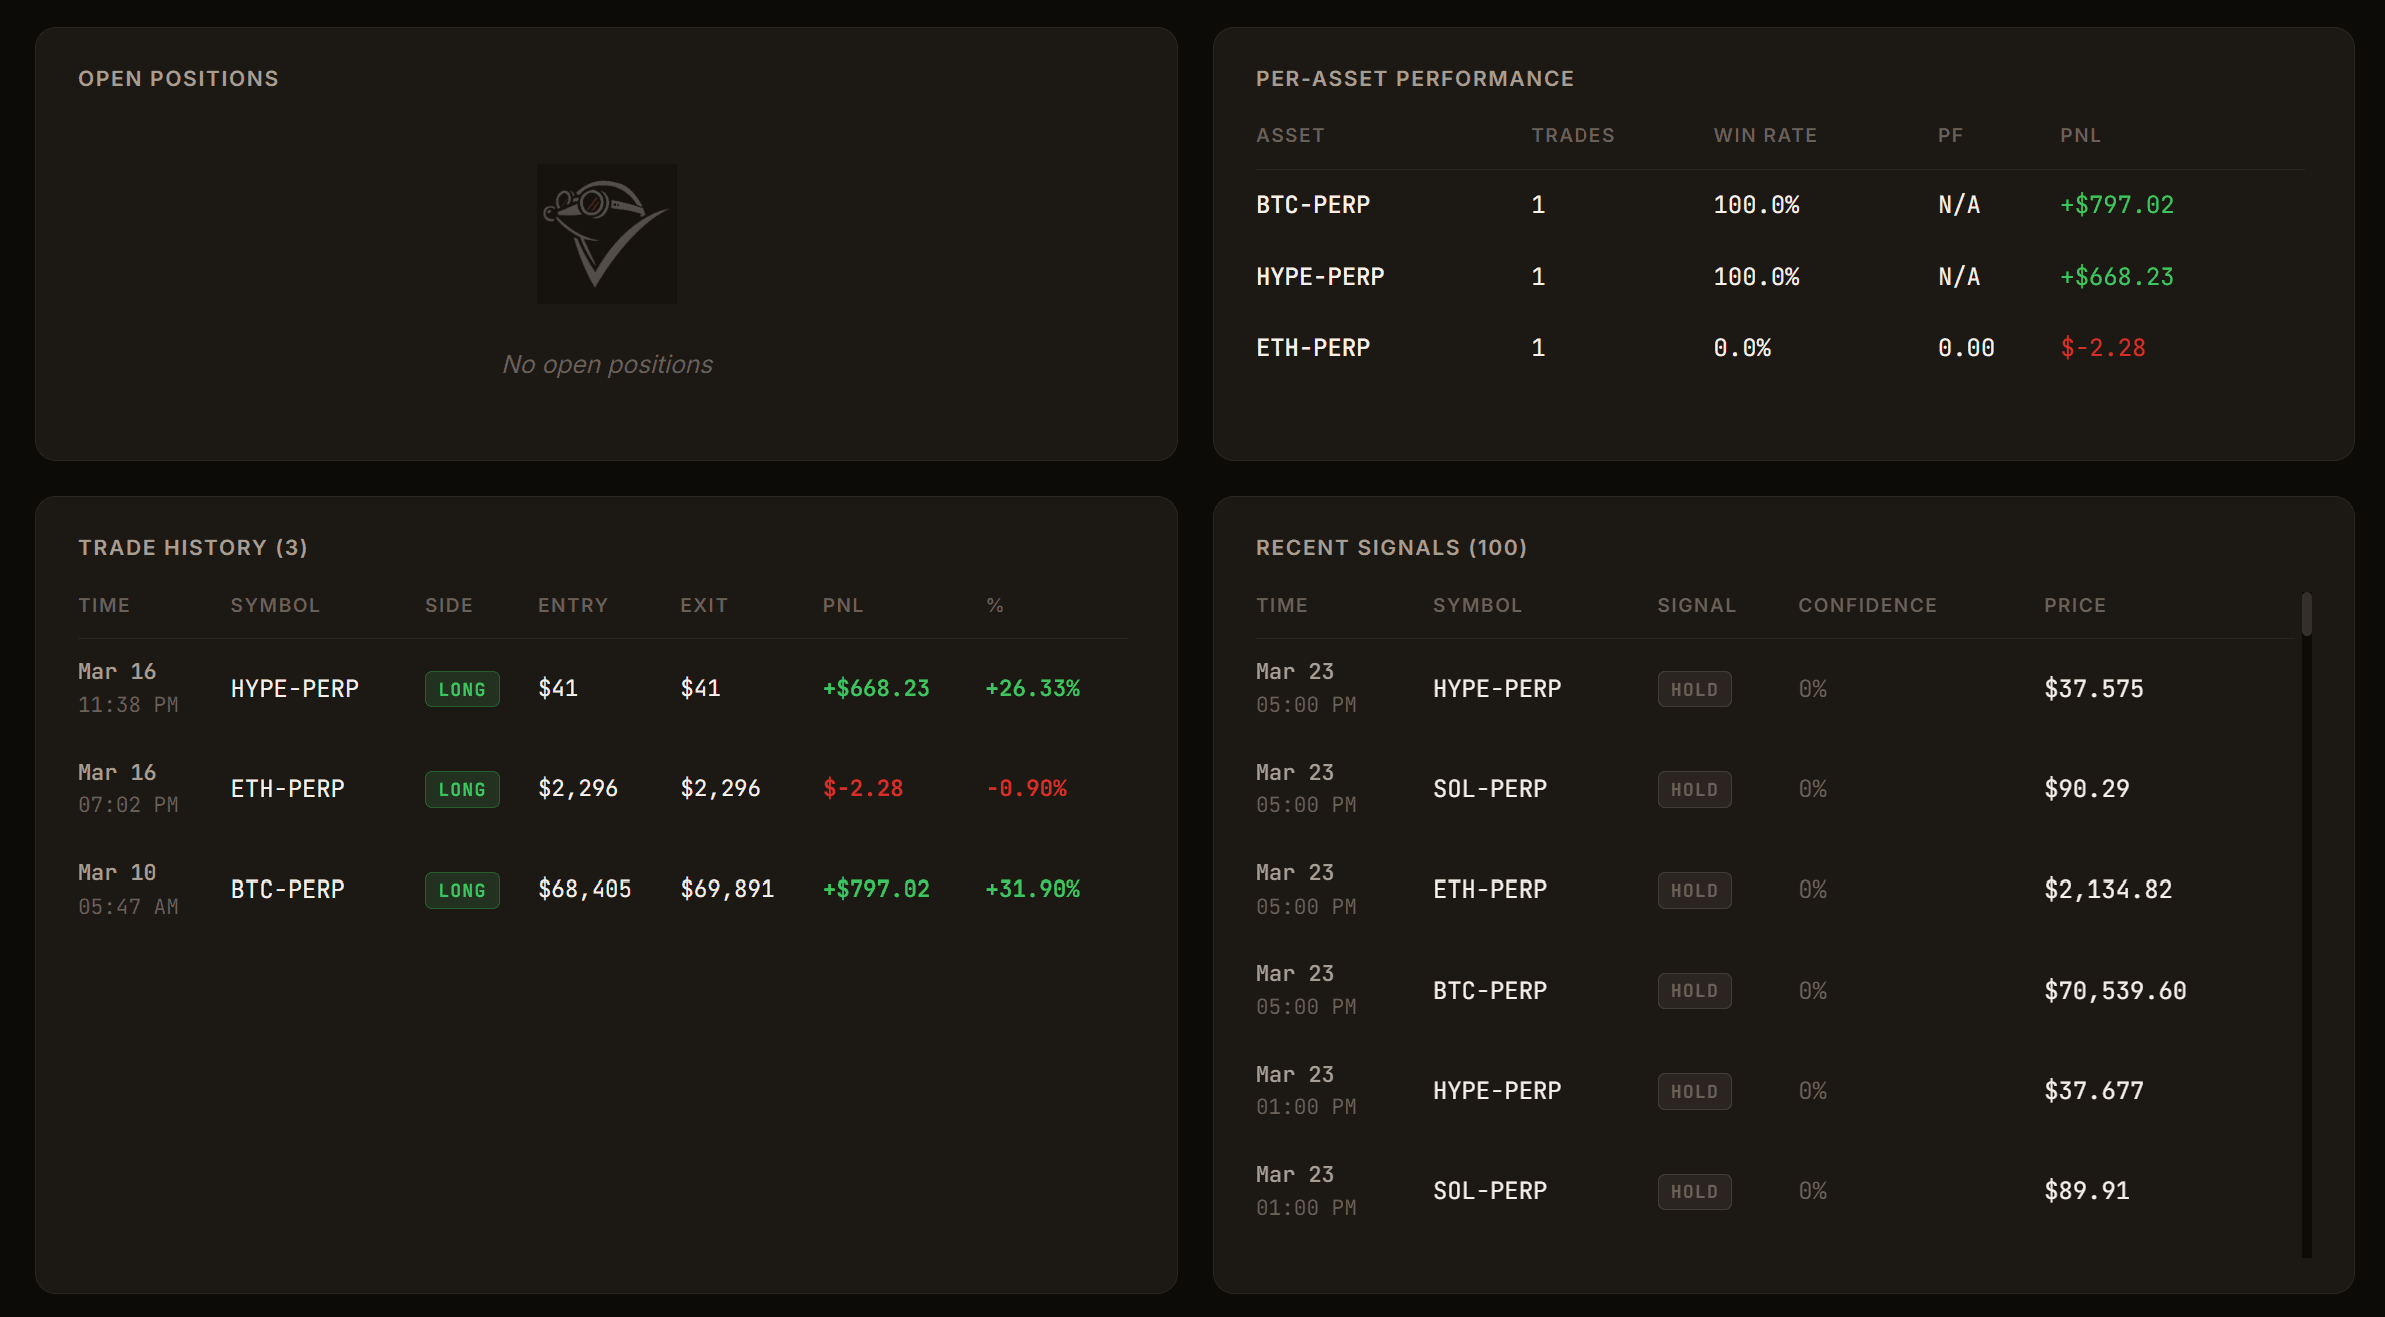
Task: Click the Mar 10 05:47 AM trade timestamp
Action: [128, 890]
